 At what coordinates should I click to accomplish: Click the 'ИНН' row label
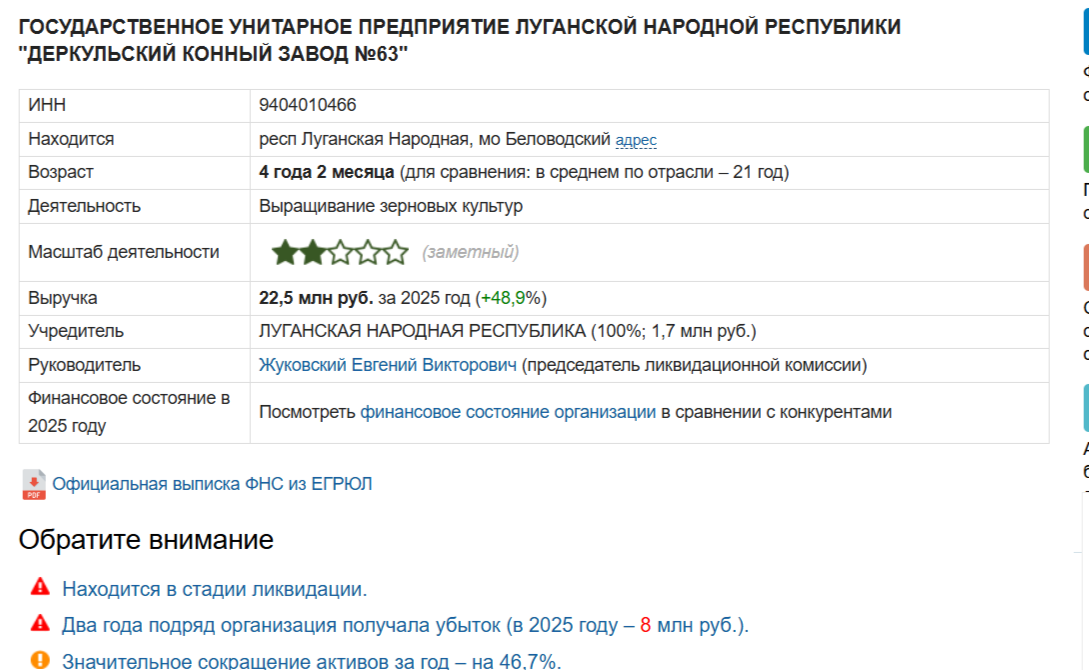[47, 105]
